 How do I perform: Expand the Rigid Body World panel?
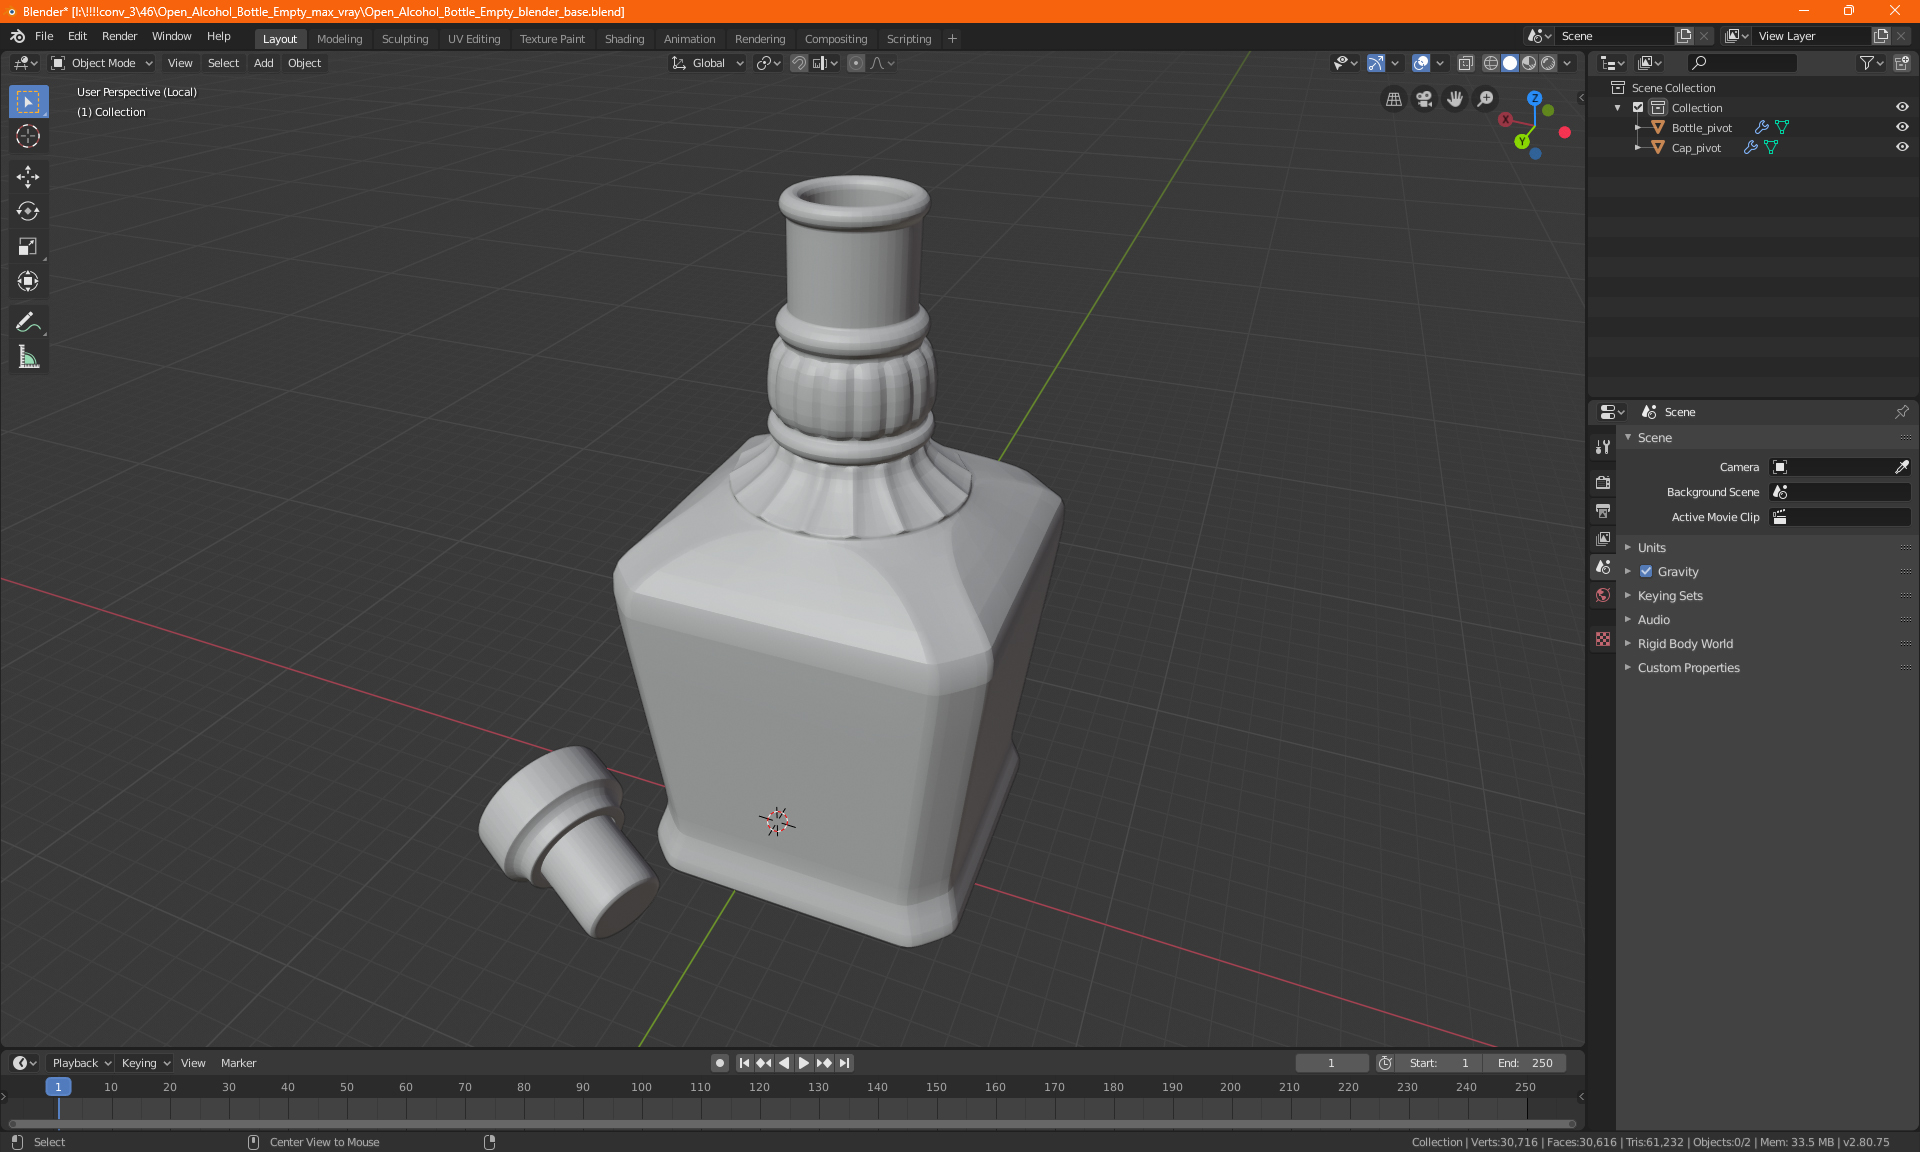click(x=1684, y=644)
